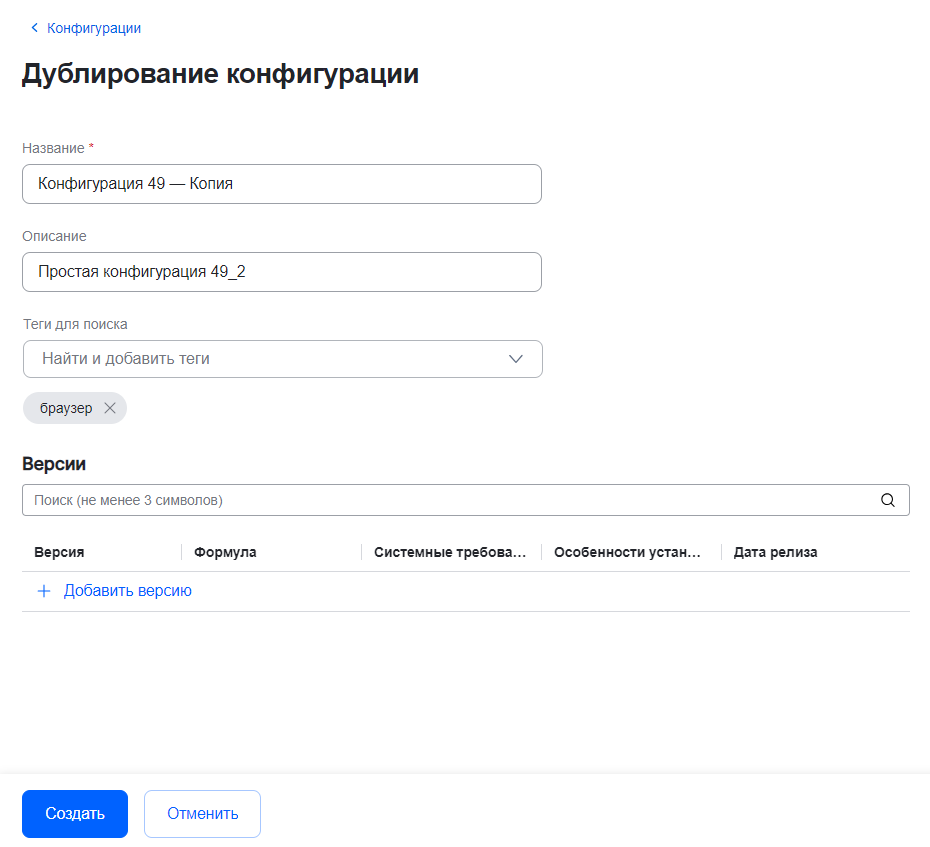Click the Особенности установки column header
The width and height of the screenshot is (930, 847).
pos(627,552)
